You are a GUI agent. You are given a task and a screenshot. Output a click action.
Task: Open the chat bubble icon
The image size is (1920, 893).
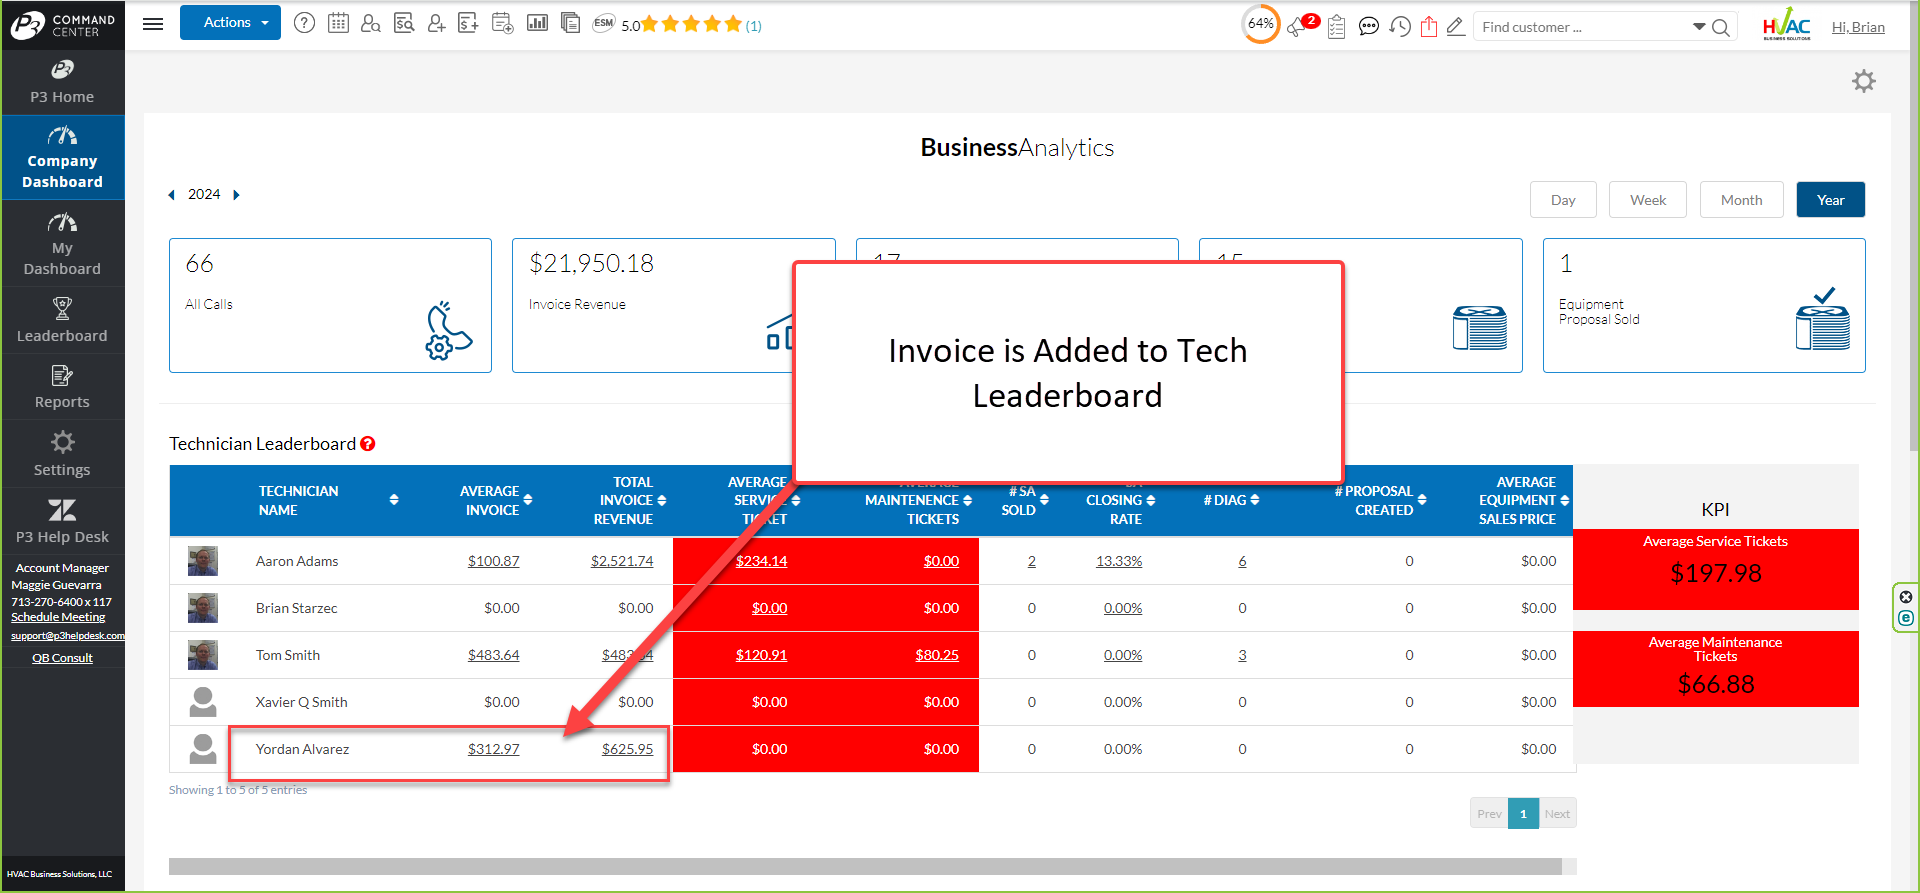click(1369, 27)
